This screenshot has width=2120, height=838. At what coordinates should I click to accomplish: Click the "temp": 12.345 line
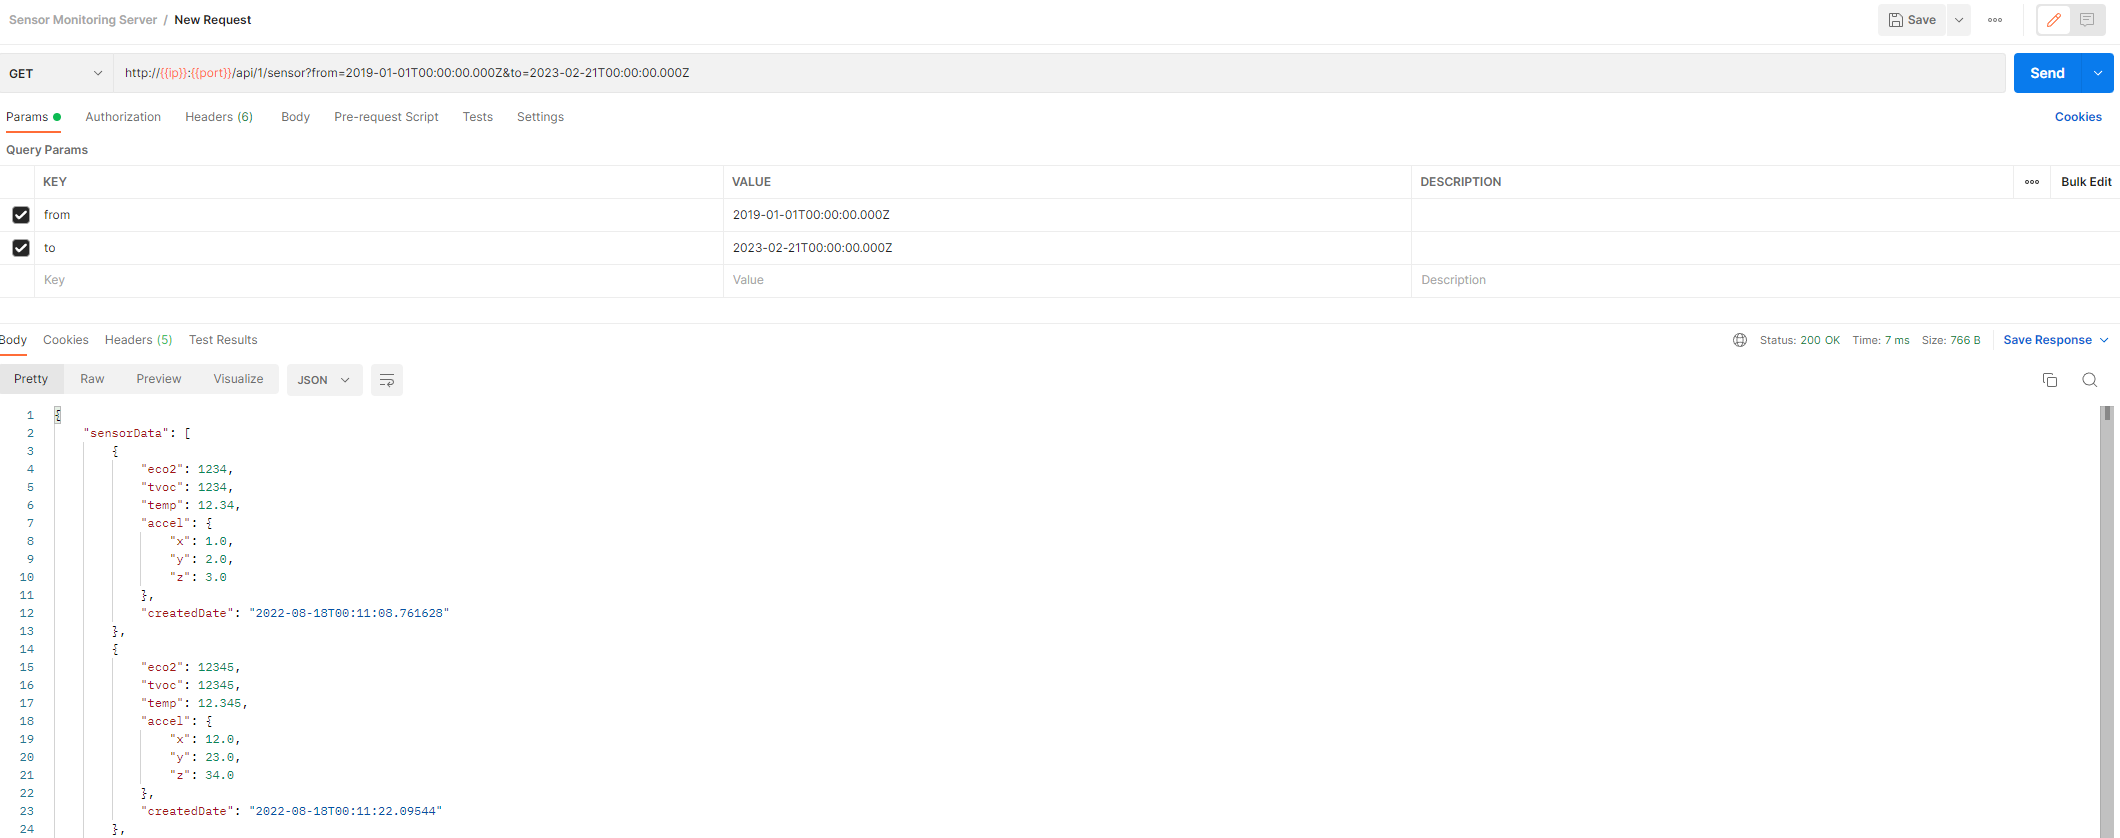click(194, 703)
